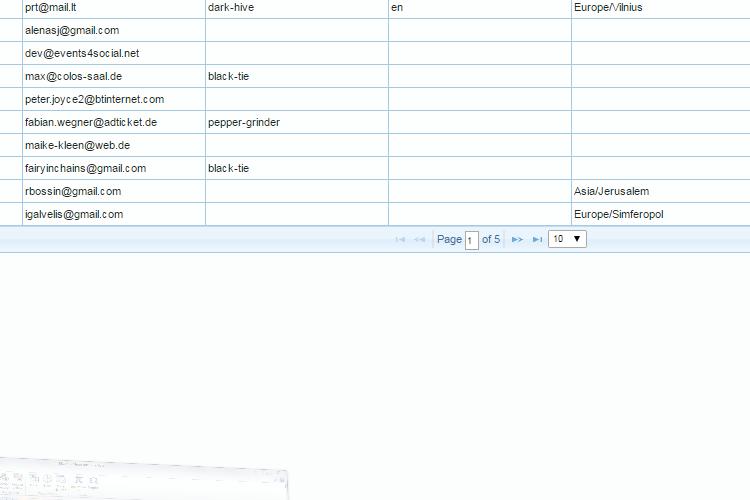
Task: Click the dark-hive theme cell
Action: click(297, 8)
